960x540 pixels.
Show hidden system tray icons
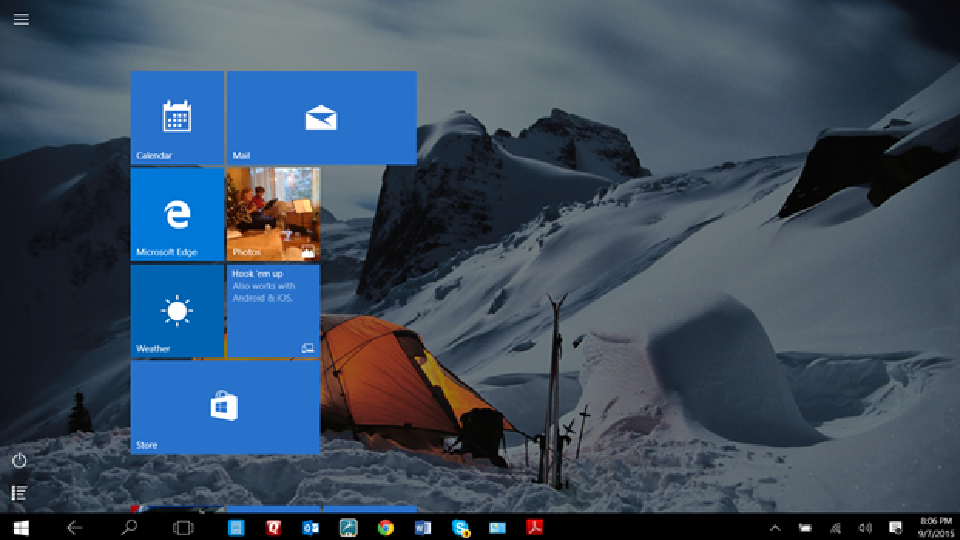775,527
